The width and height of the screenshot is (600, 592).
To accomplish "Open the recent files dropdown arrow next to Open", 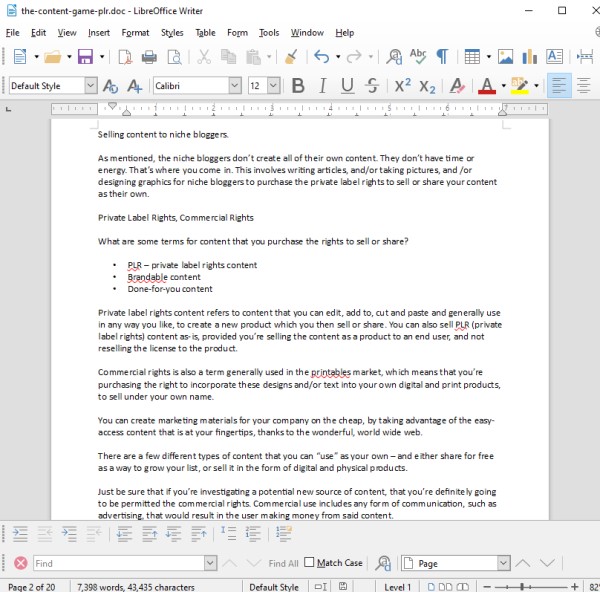I will pos(69,57).
